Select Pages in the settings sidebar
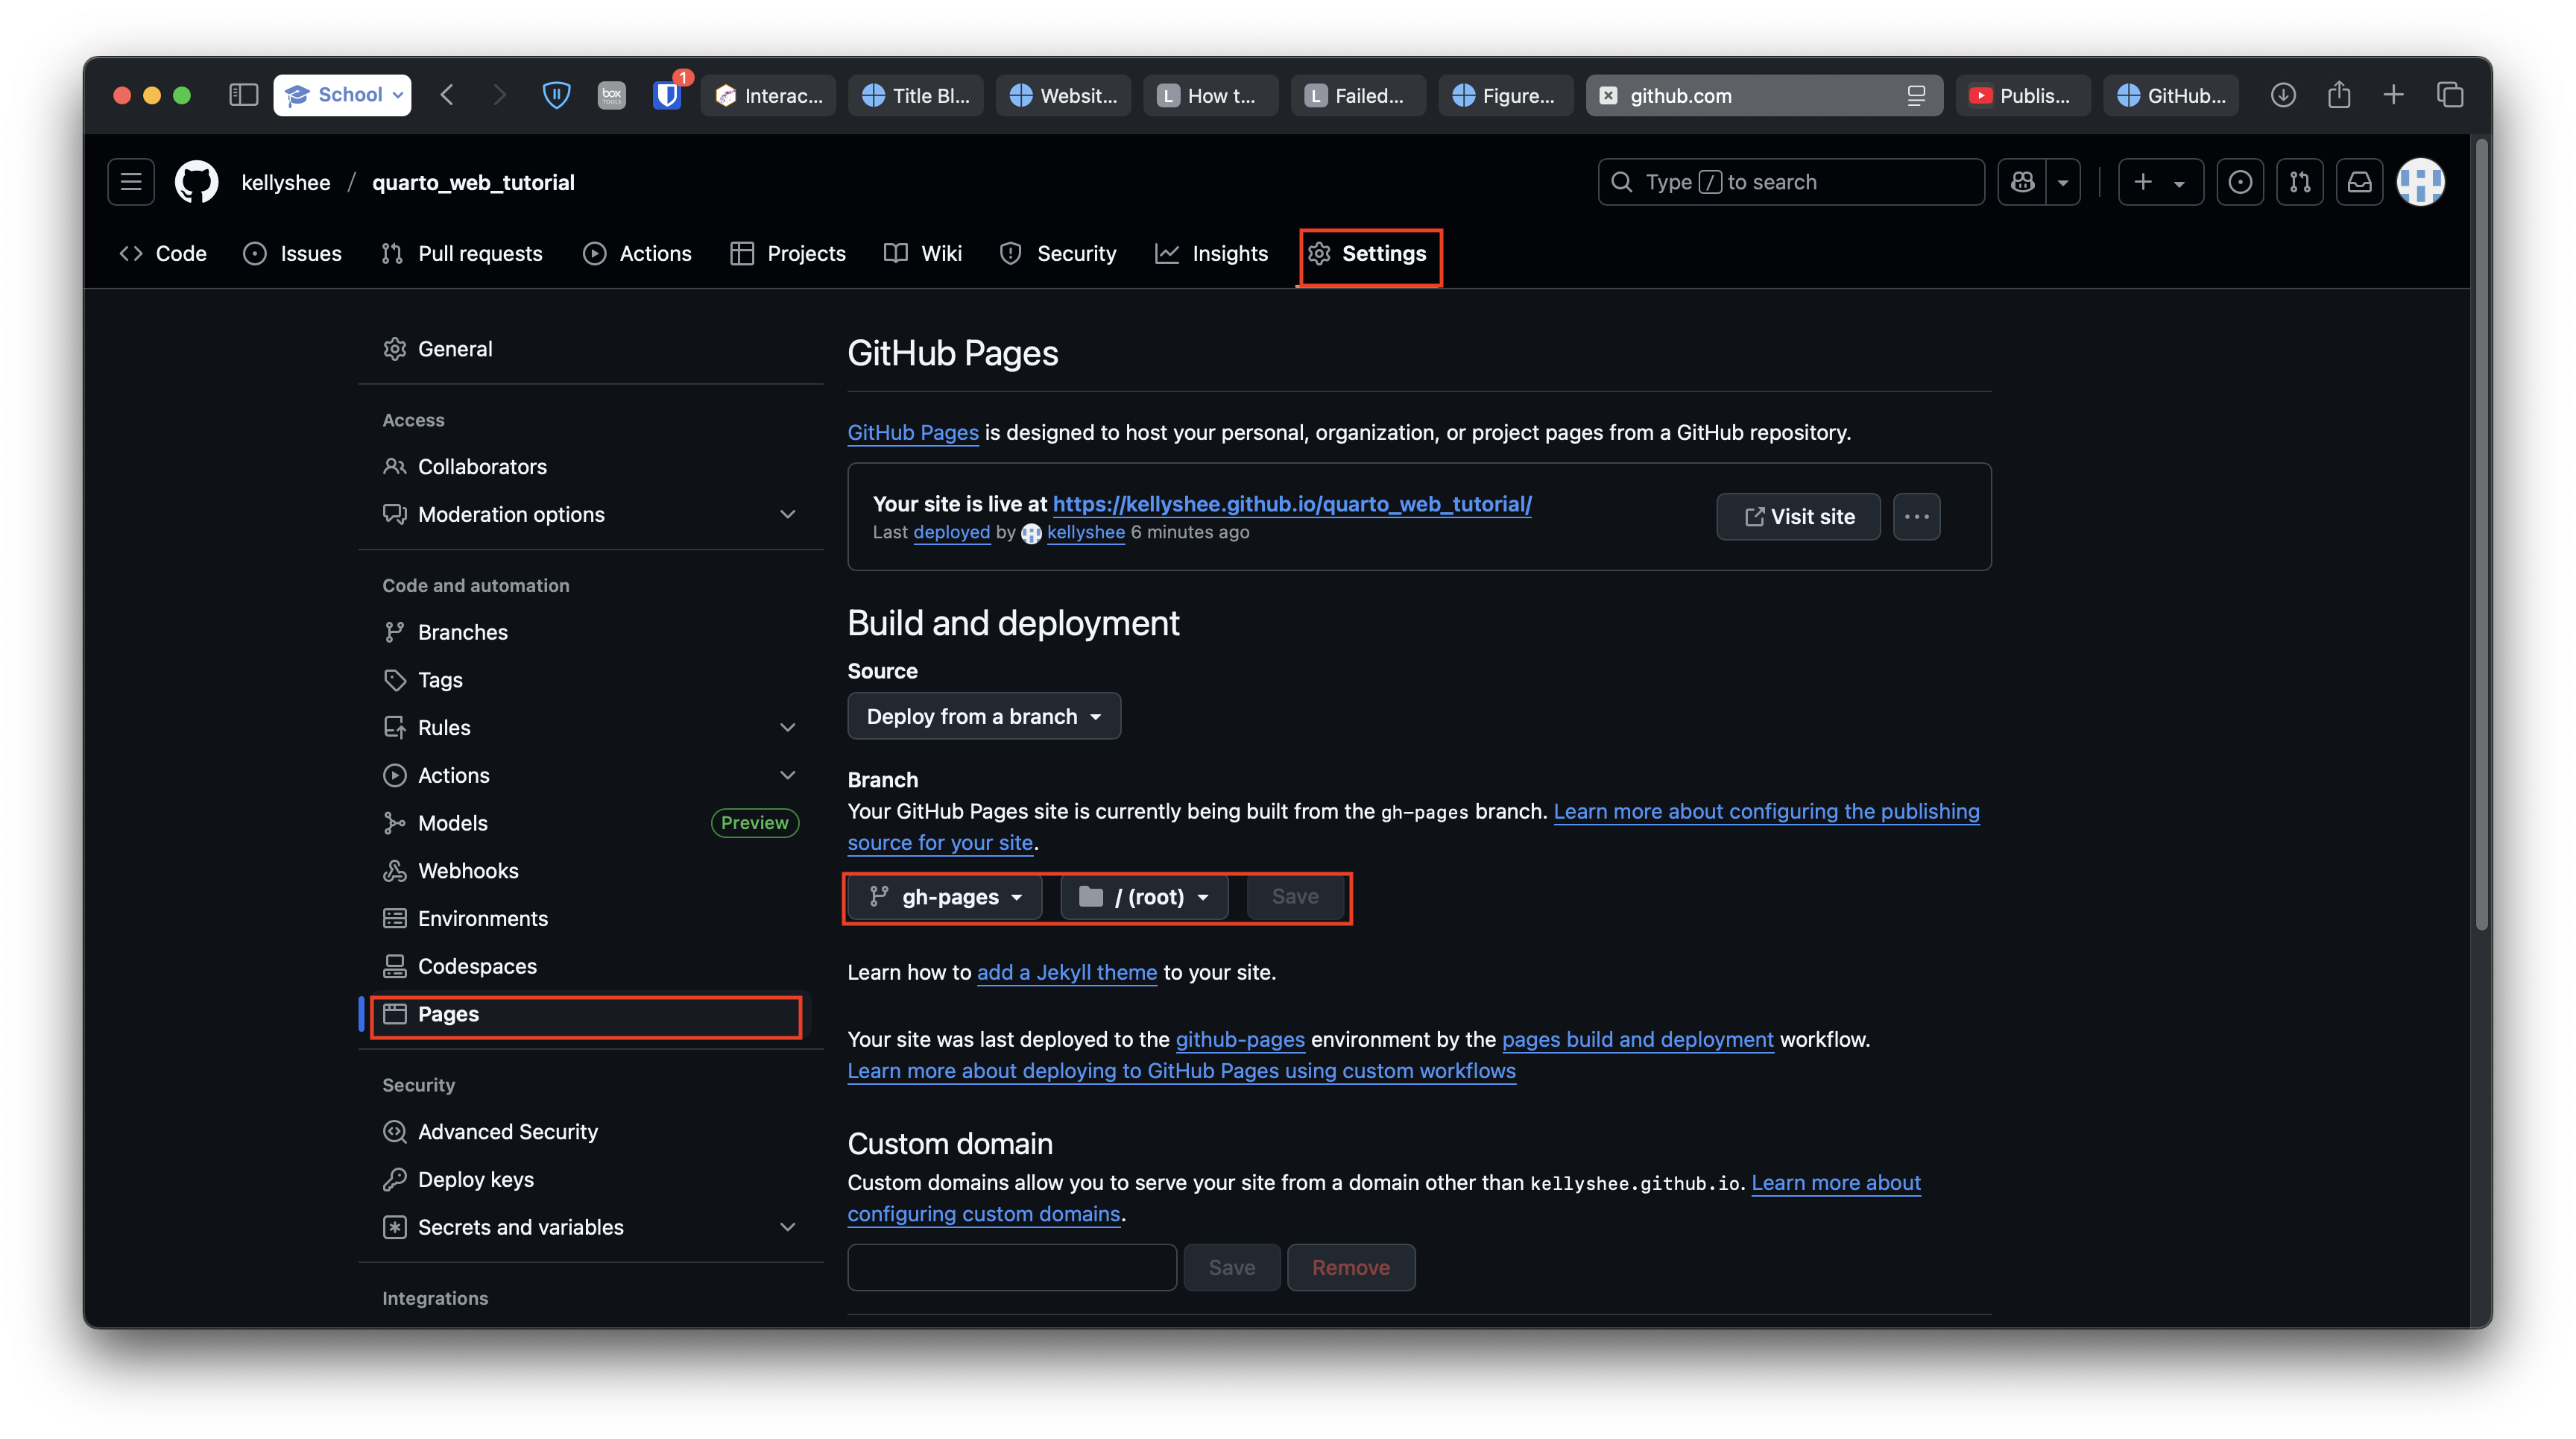The height and width of the screenshot is (1439, 2576). 590,1014
